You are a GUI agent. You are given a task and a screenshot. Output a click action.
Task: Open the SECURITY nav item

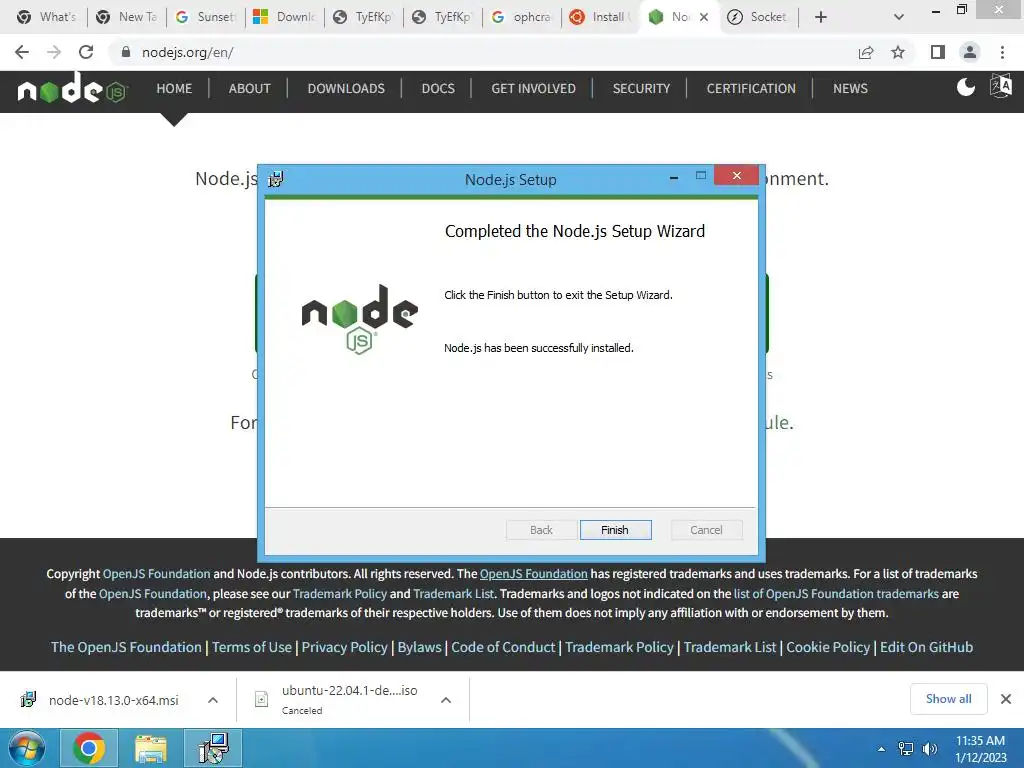[641, 88]
